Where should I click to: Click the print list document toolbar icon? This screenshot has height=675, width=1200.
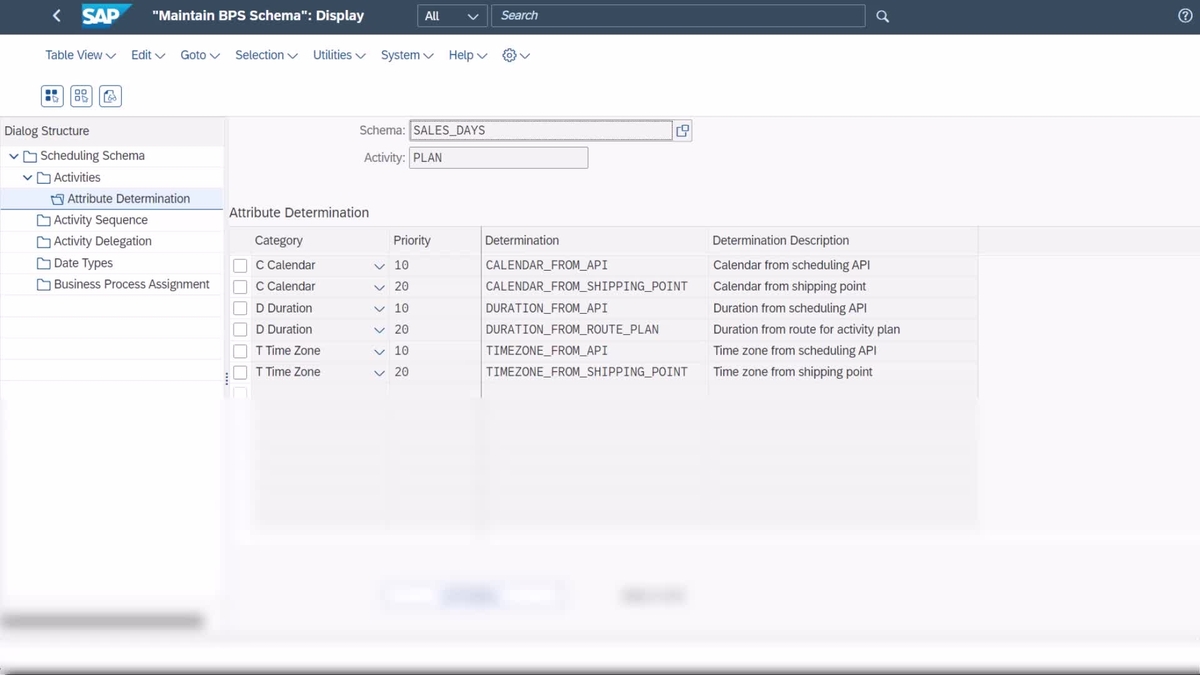tap(110, 95)
